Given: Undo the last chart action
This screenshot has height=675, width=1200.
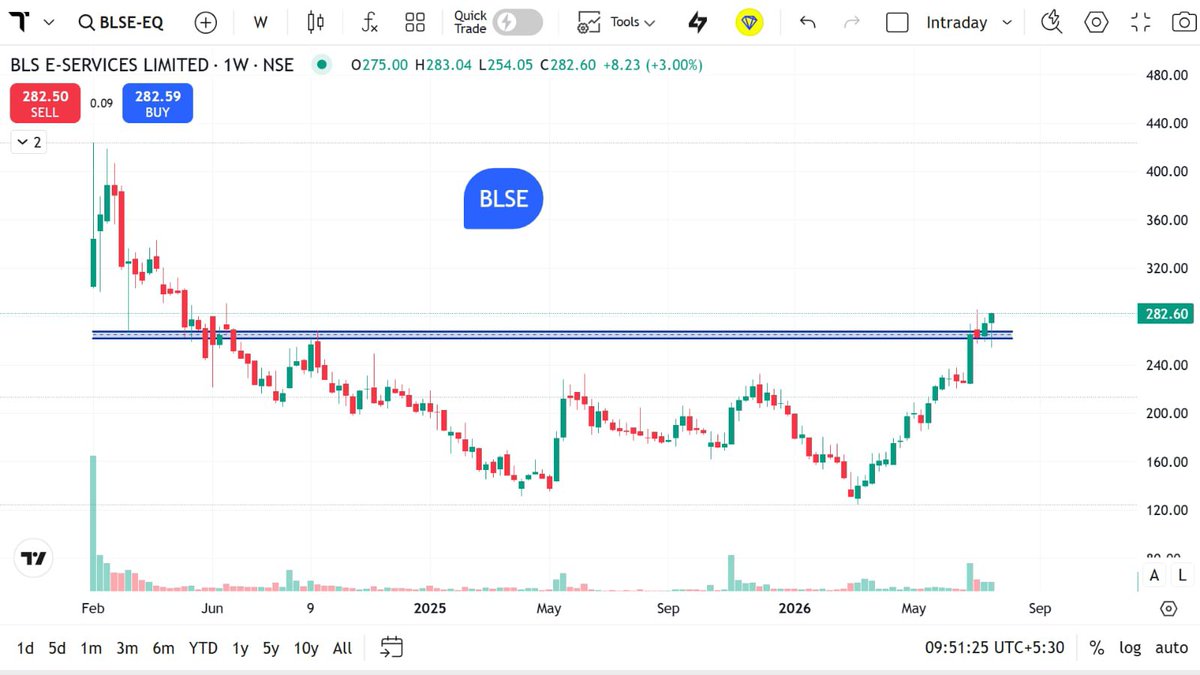Looking at the screenshot, I should (808, 22).
